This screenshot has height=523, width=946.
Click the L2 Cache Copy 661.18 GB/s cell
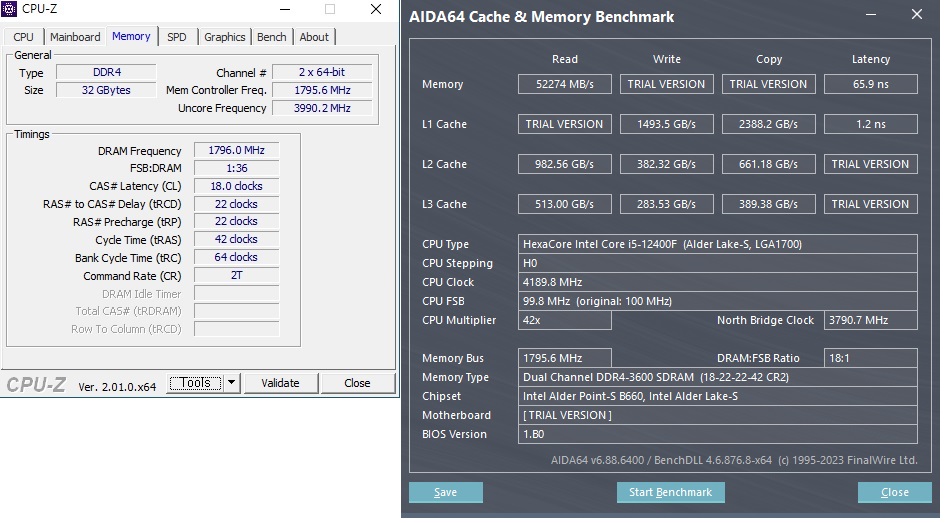tap(769, 164)
